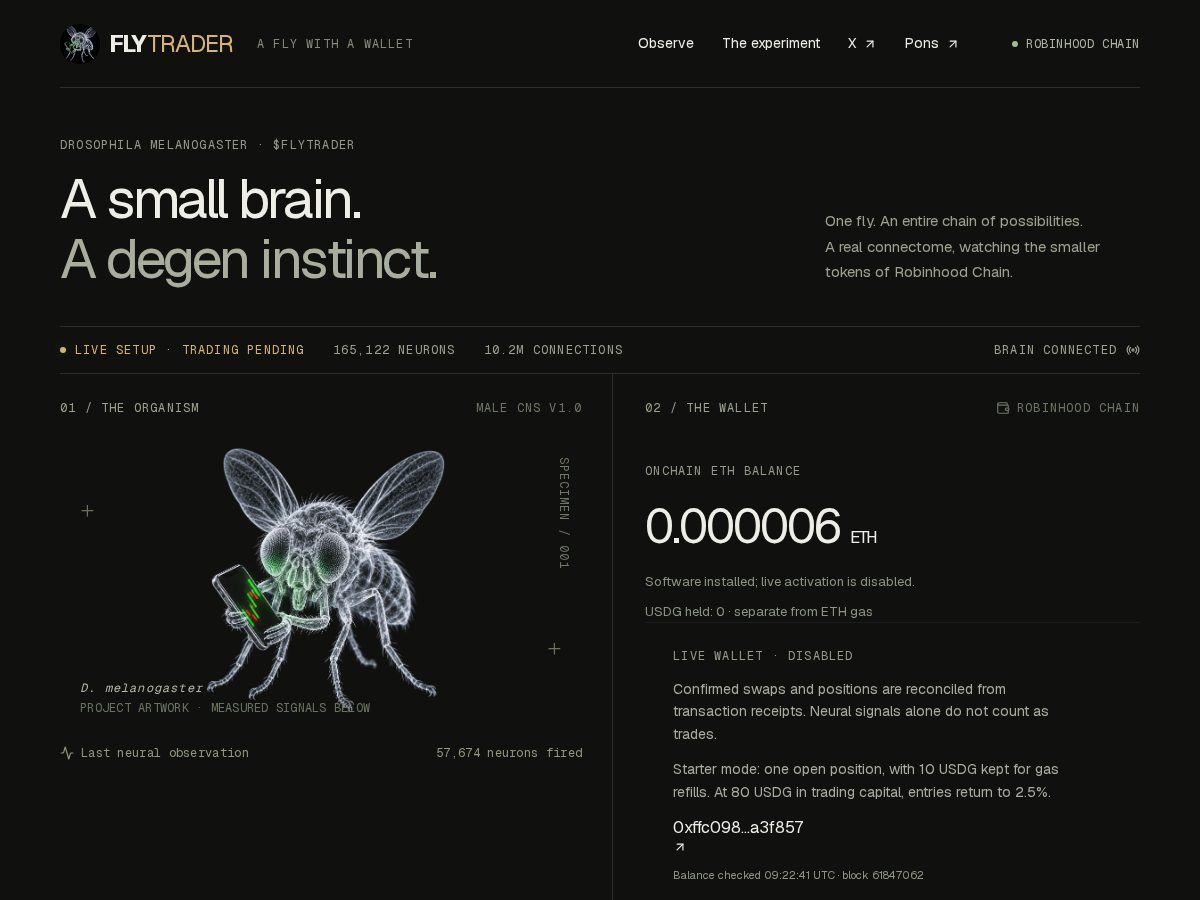Click the wallet icon beside ROBINHOOD CHAIN
Viewport: 1200px width, 900px height.
(1003, 408)
